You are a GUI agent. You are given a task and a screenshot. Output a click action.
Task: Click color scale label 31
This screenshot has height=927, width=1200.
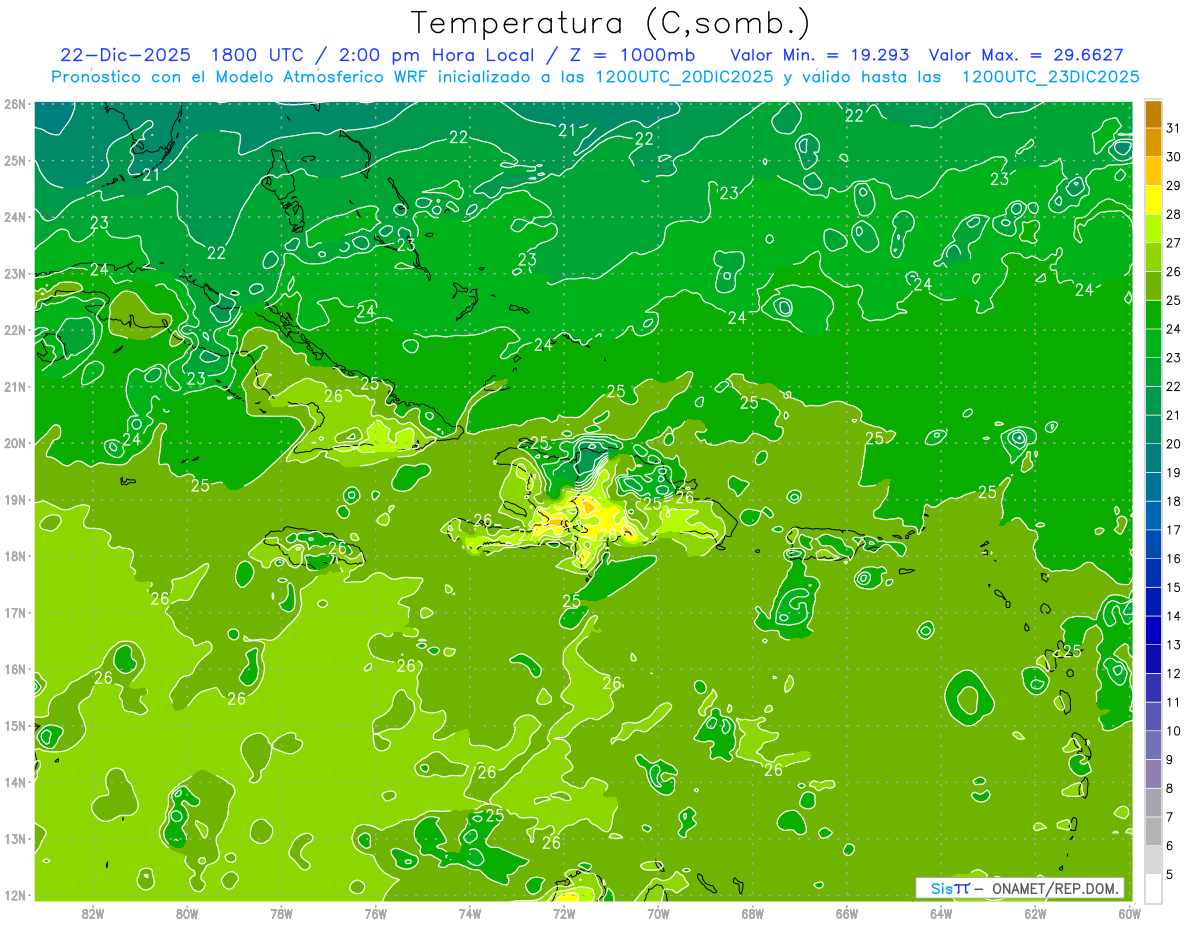click(x=1173, y=128)
